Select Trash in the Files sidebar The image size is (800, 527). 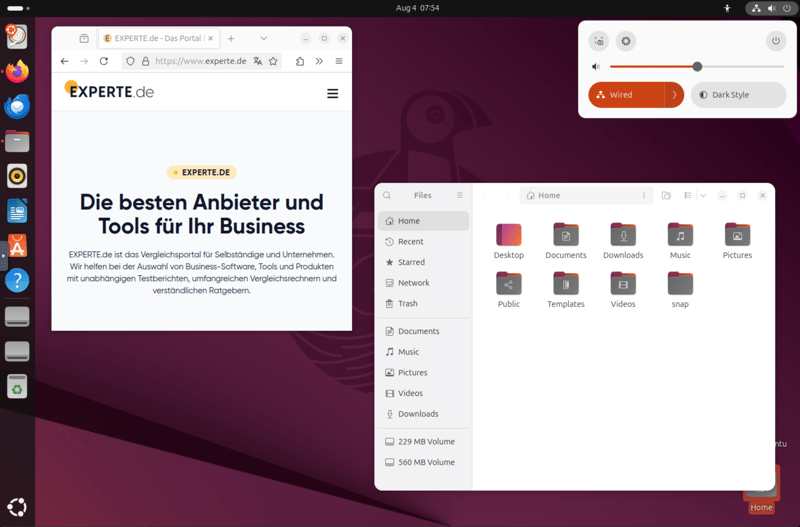tap(408, 304)
